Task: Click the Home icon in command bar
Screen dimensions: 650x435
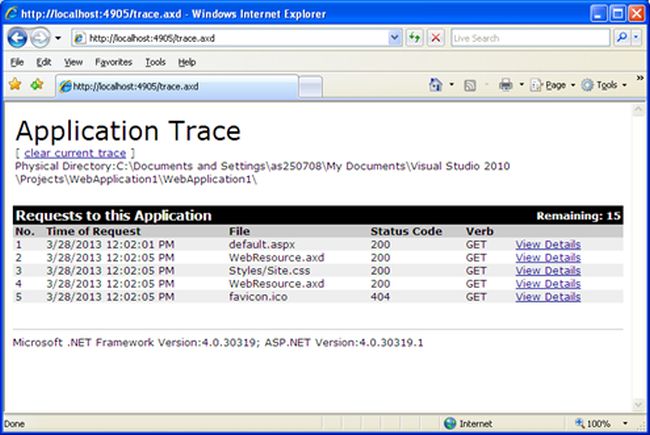Action: tap(436, 85)
